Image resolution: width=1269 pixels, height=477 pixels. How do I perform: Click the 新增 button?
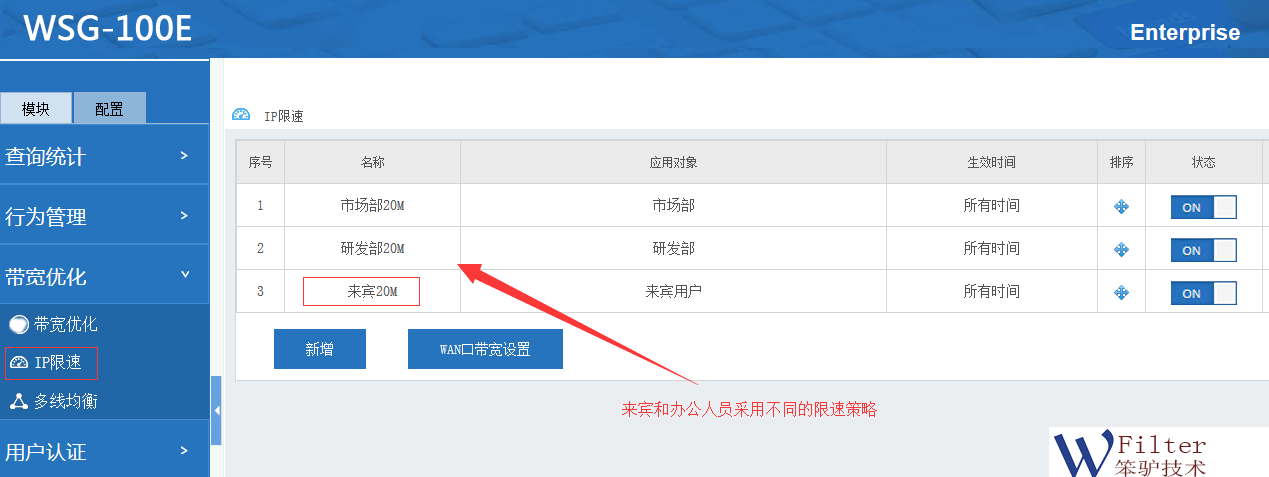coord(320,349)
